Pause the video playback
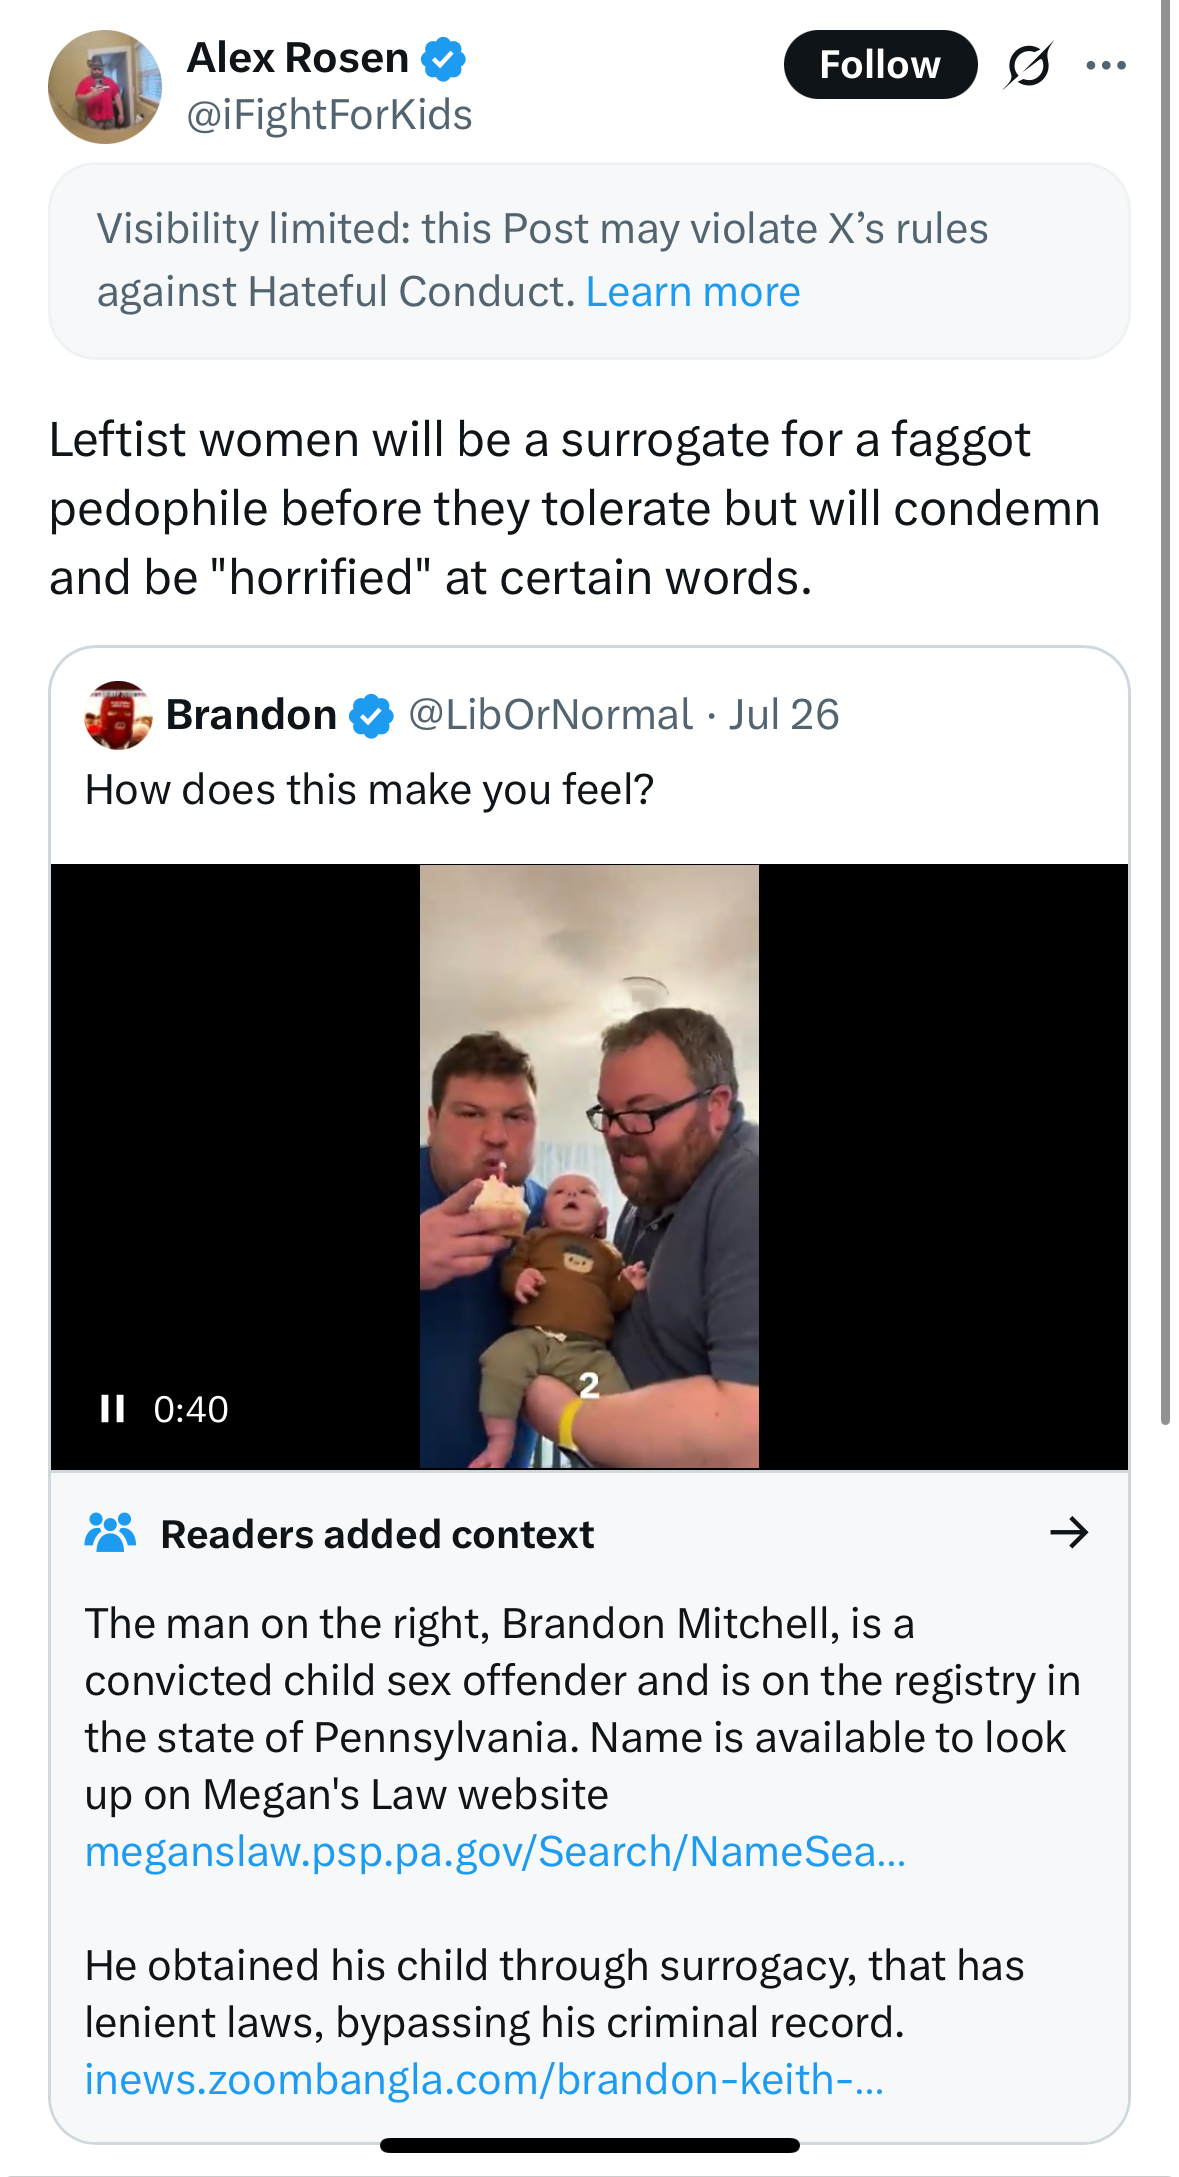Screen dimensions: 1179x2177 point(112,1409)
